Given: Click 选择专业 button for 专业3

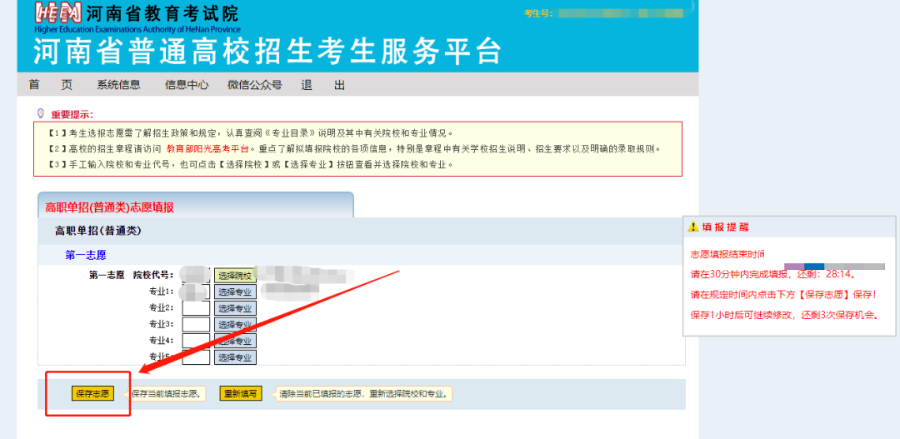Looking at the screenshot, I should point(235,324).
